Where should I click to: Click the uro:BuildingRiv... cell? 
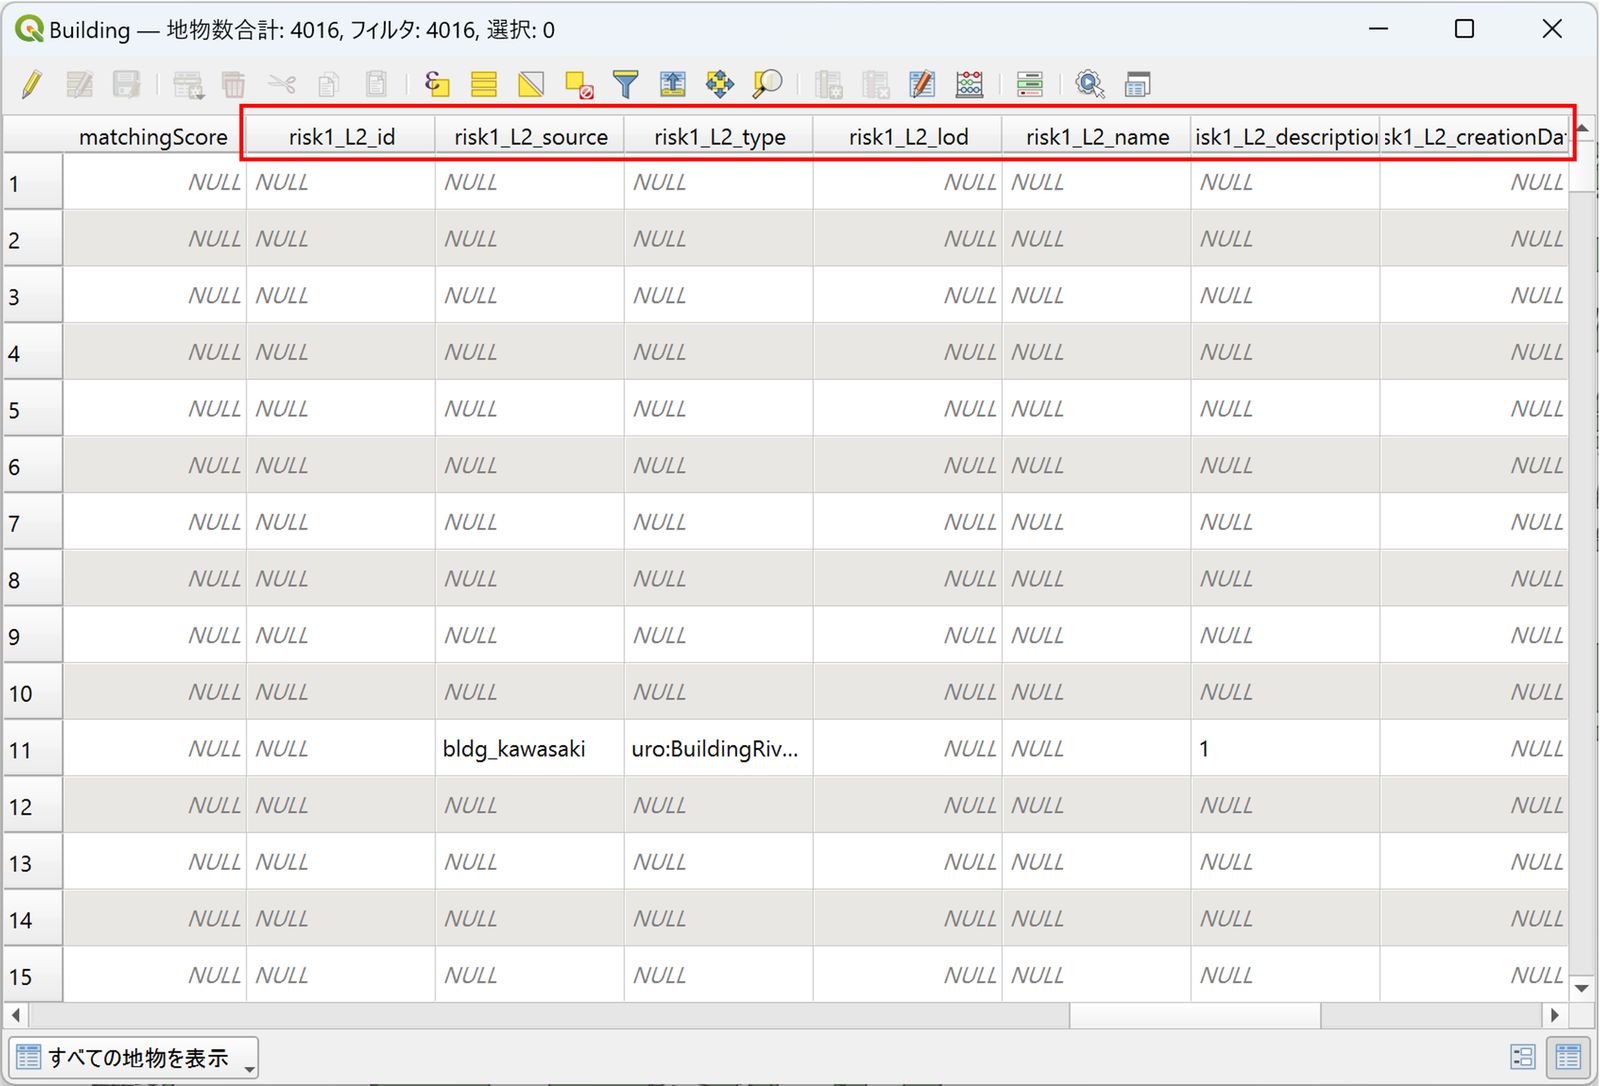click(x=719, y=749)
